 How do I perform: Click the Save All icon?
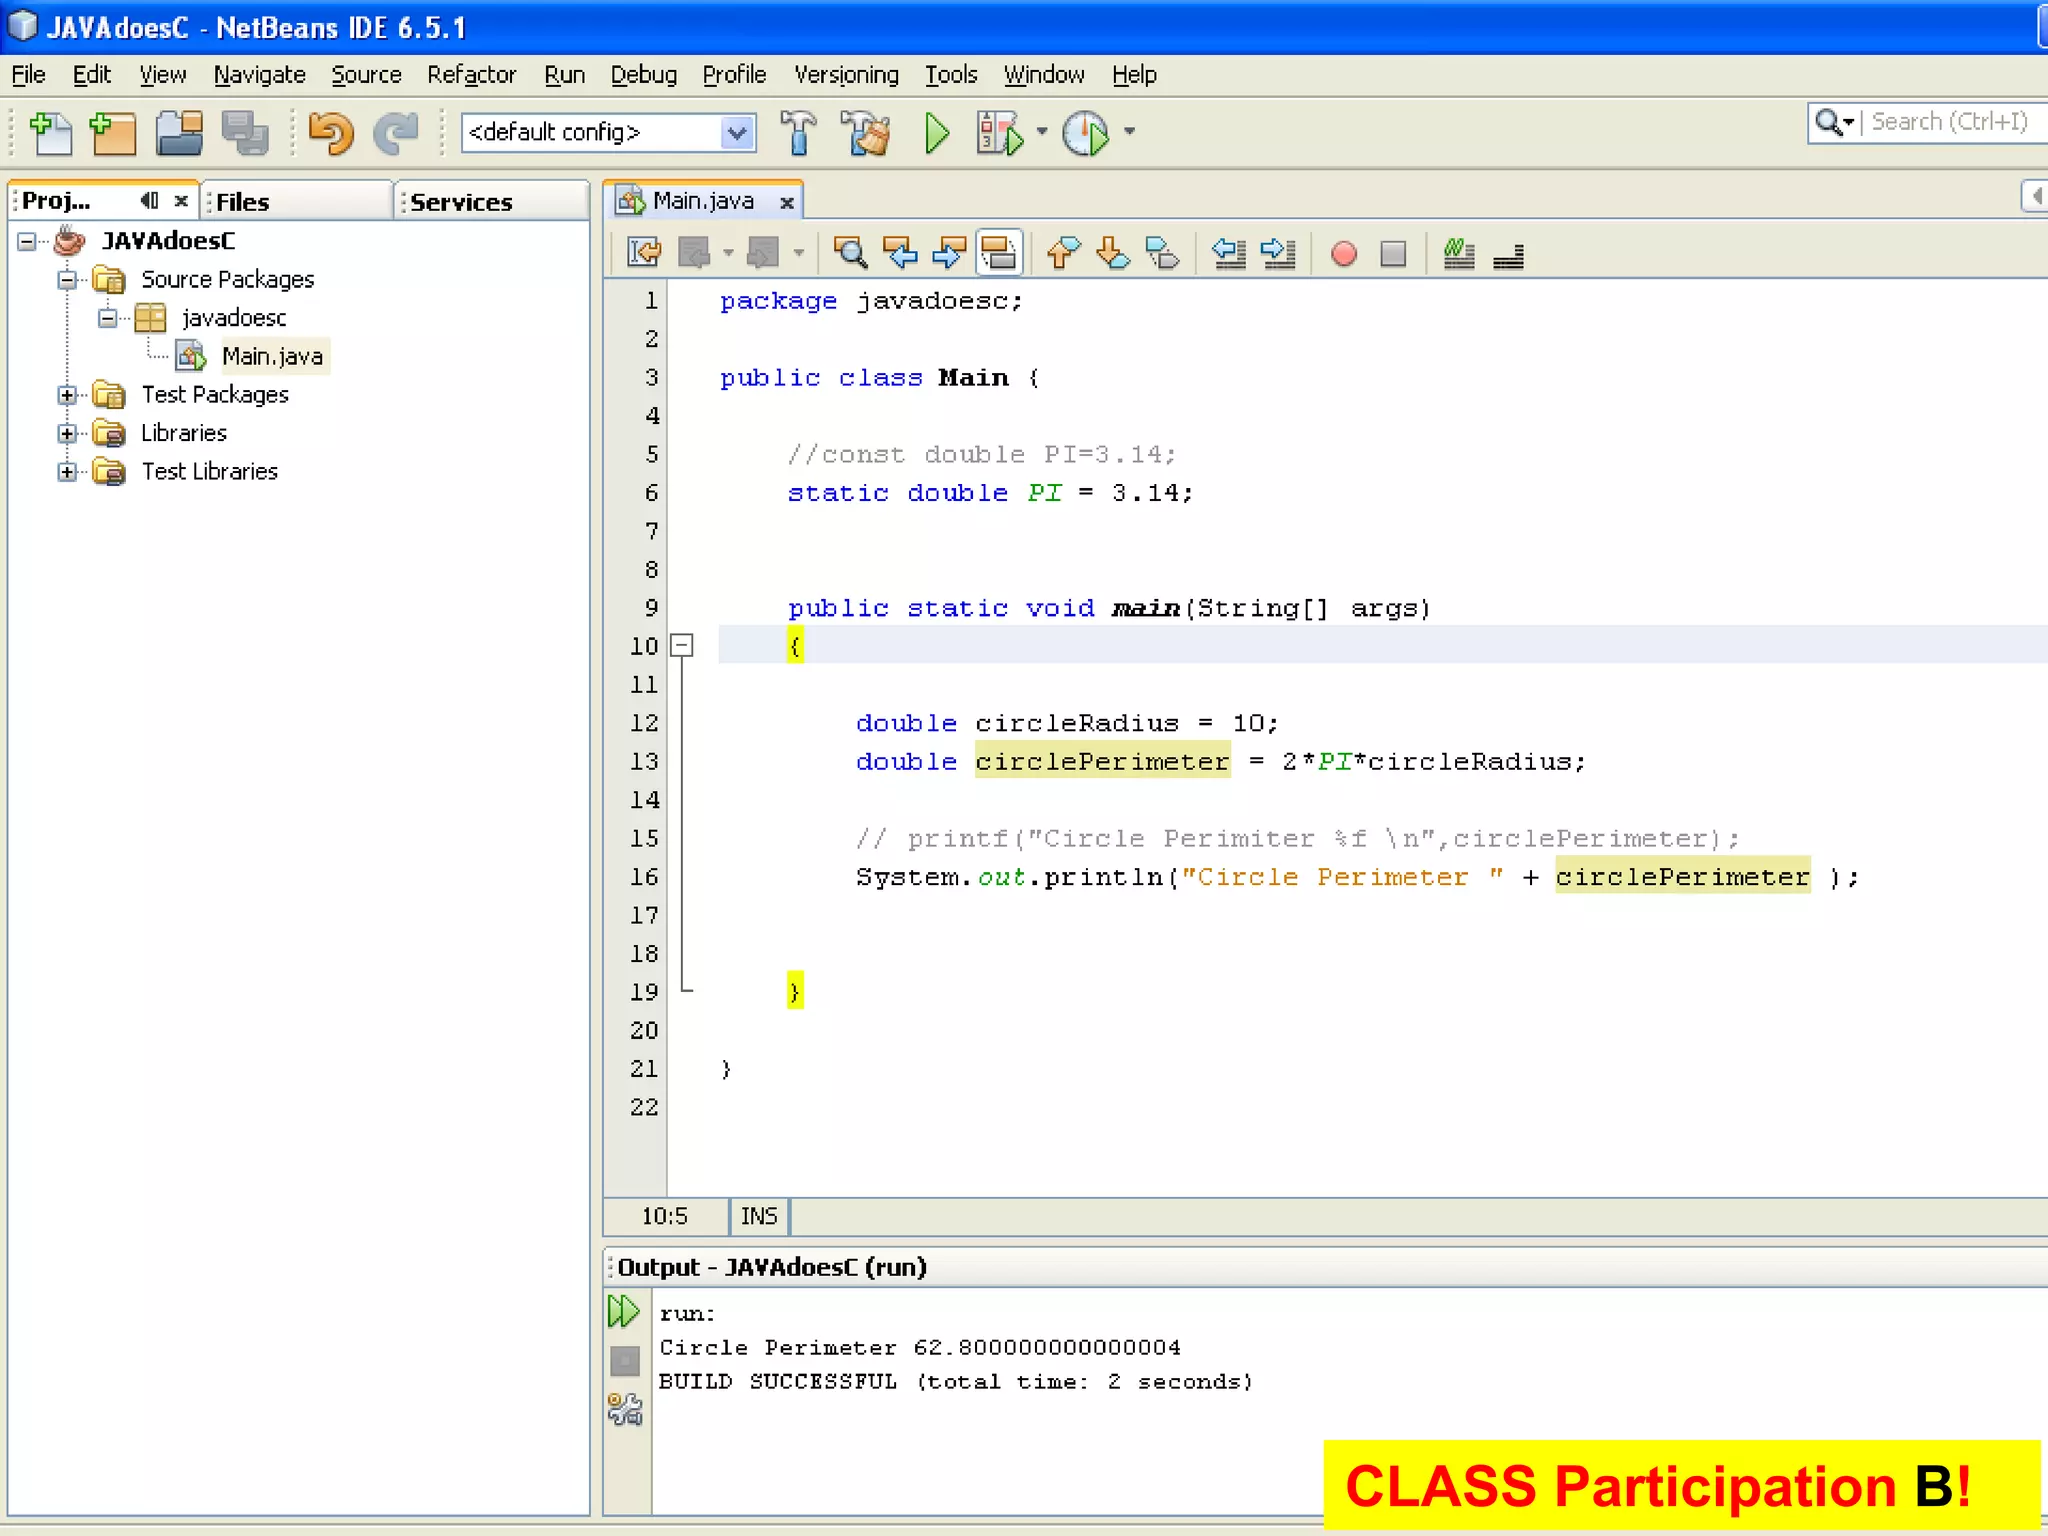pyautogui.click(x=246, y=133)
